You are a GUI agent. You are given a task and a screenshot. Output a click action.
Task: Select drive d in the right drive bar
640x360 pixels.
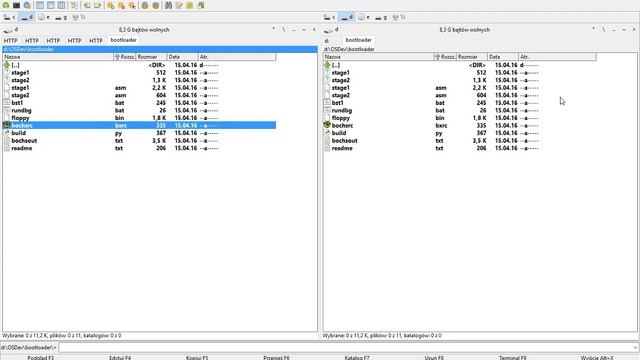[347, 17]
